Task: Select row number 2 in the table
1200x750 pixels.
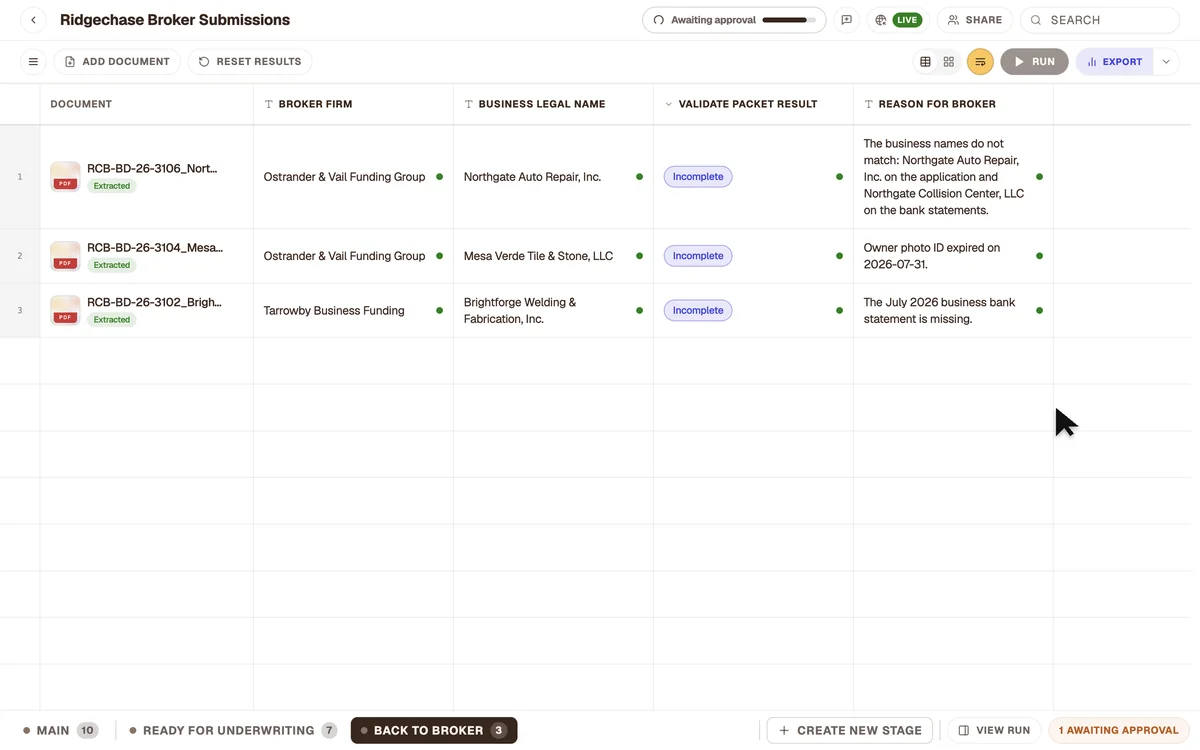Action: pyautogui.click(x=19, y=256)
